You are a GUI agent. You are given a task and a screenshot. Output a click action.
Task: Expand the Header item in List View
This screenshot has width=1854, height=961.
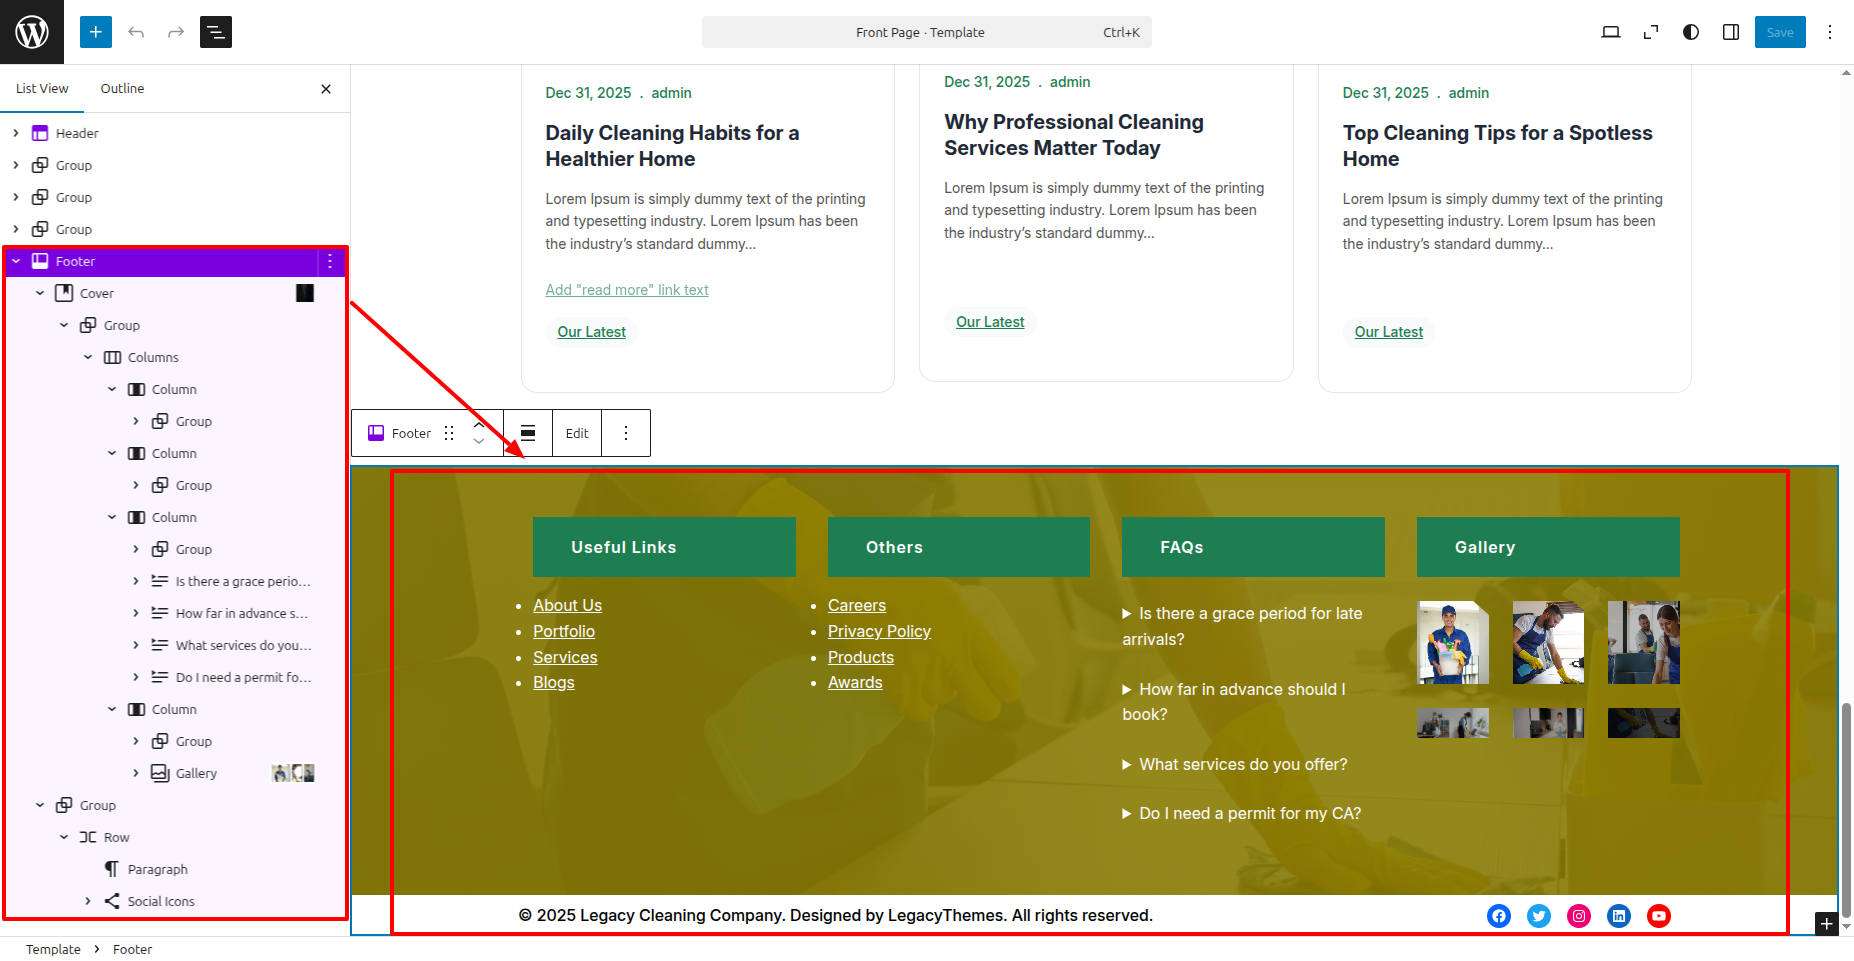click(x=16, y=133)
